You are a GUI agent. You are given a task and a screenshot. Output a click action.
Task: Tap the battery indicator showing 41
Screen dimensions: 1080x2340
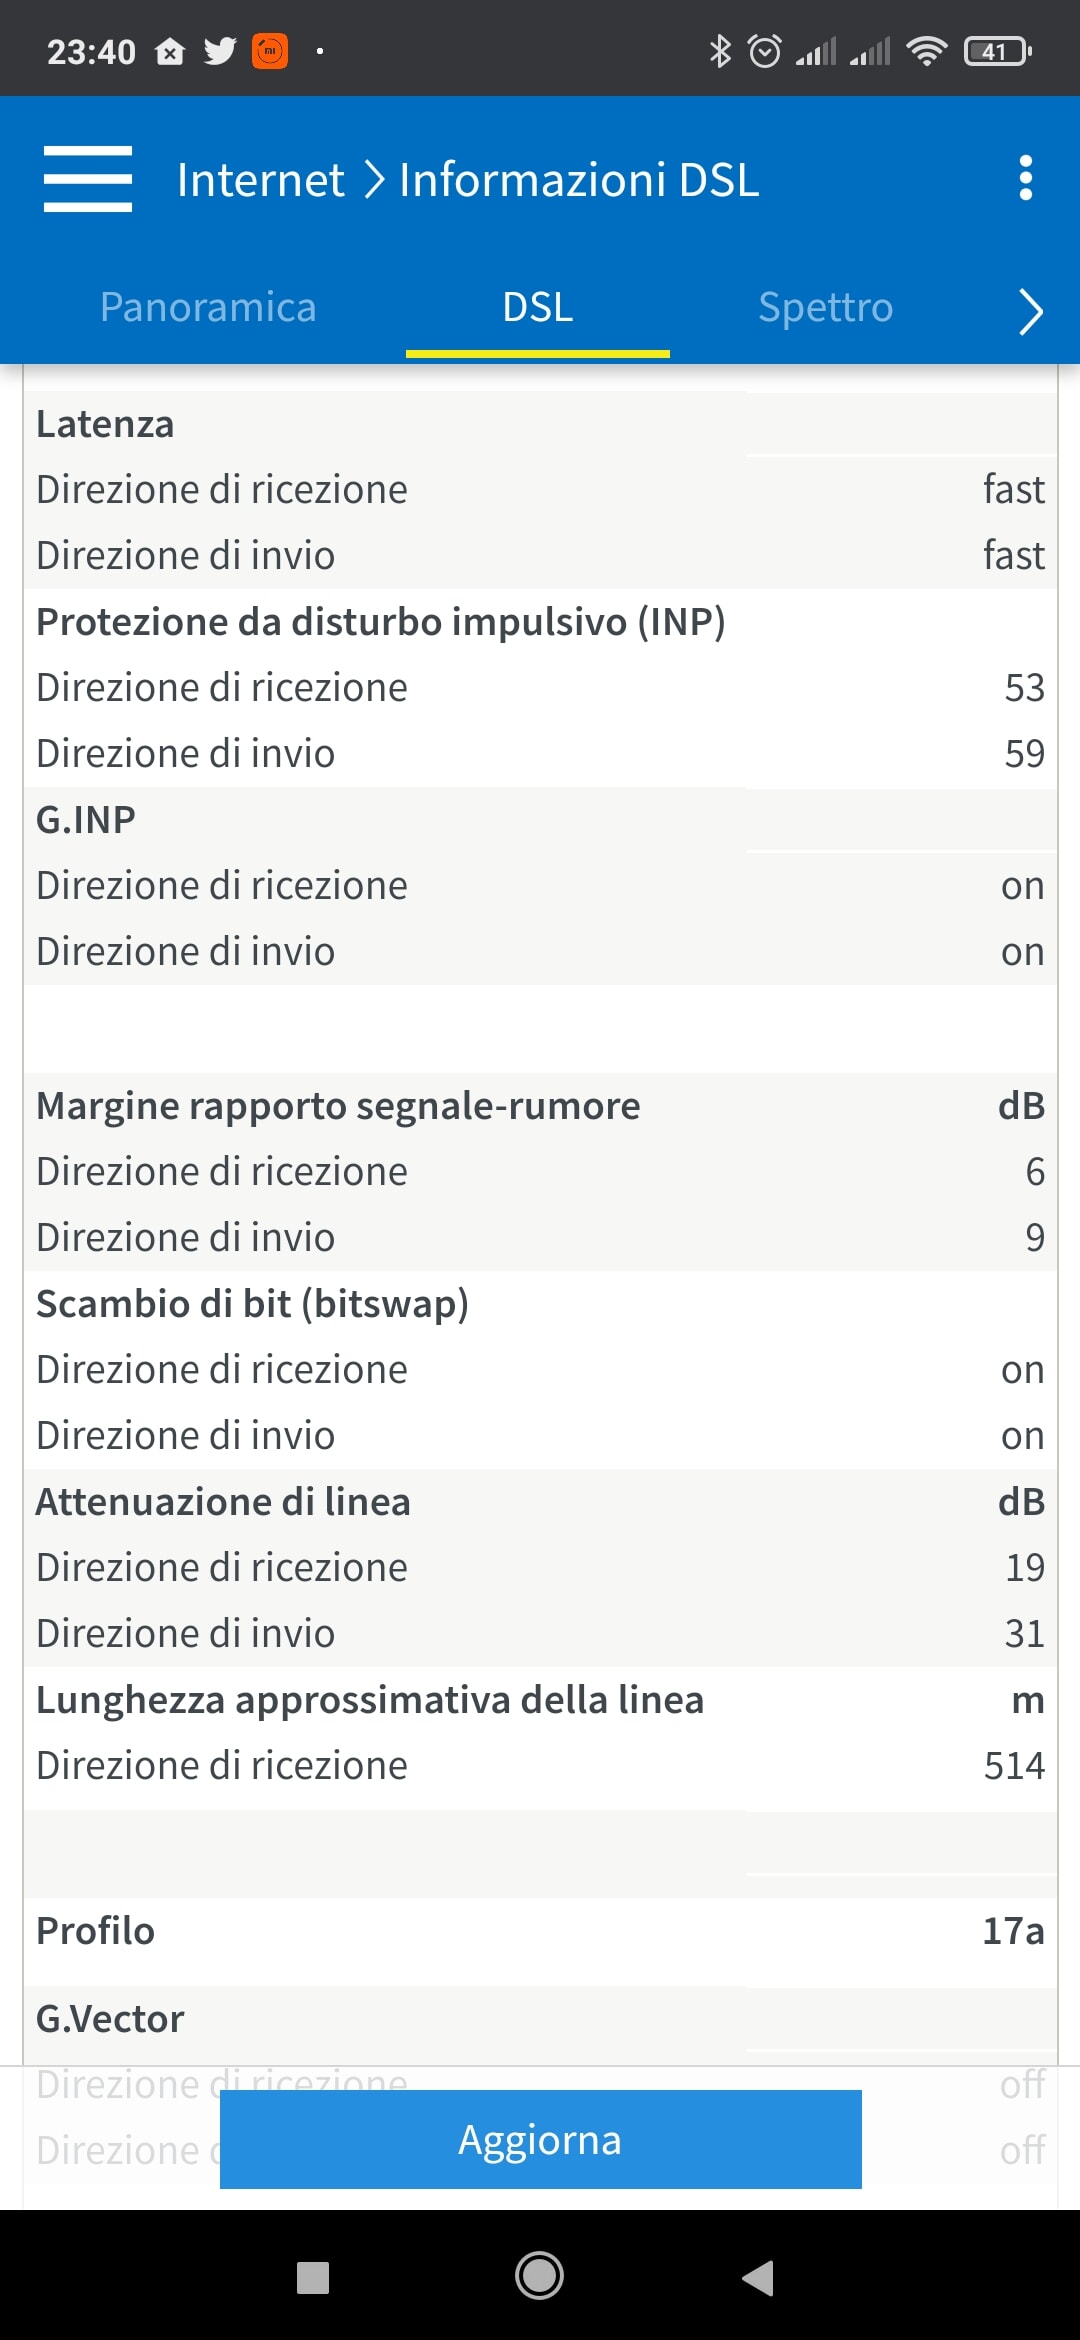click(x=997, y=51)
